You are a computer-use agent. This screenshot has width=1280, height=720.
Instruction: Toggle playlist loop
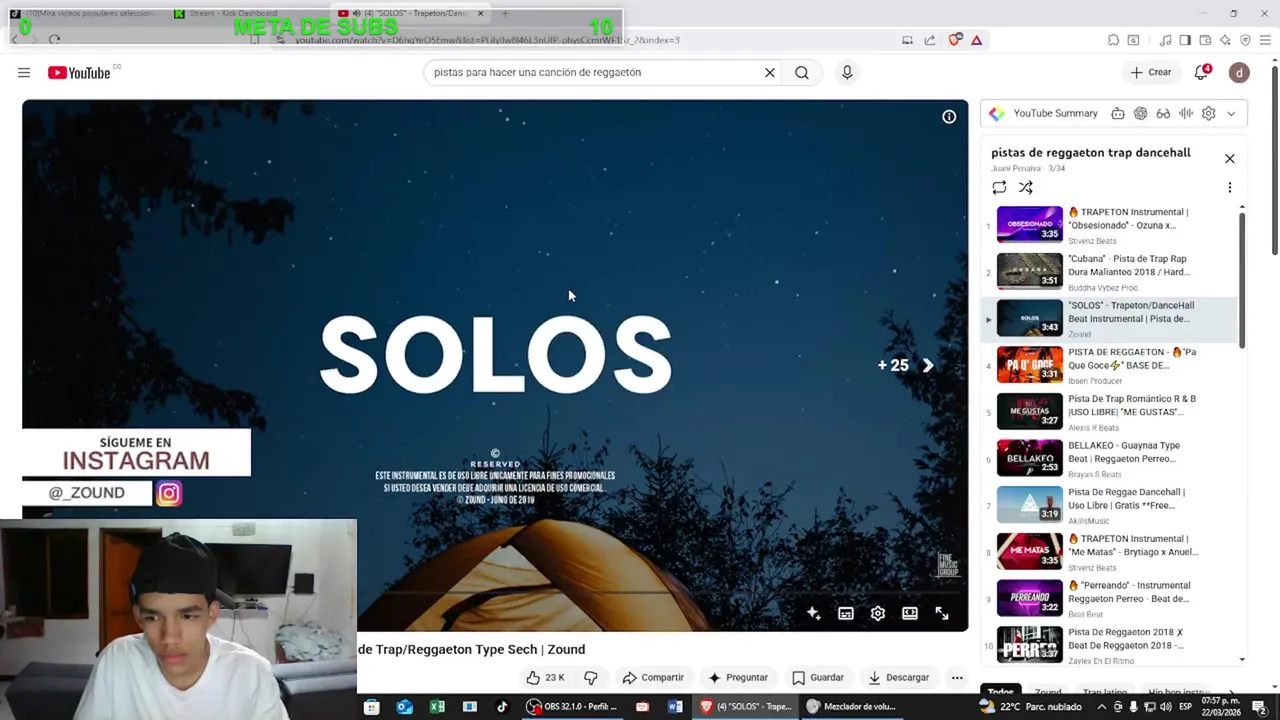999,187
